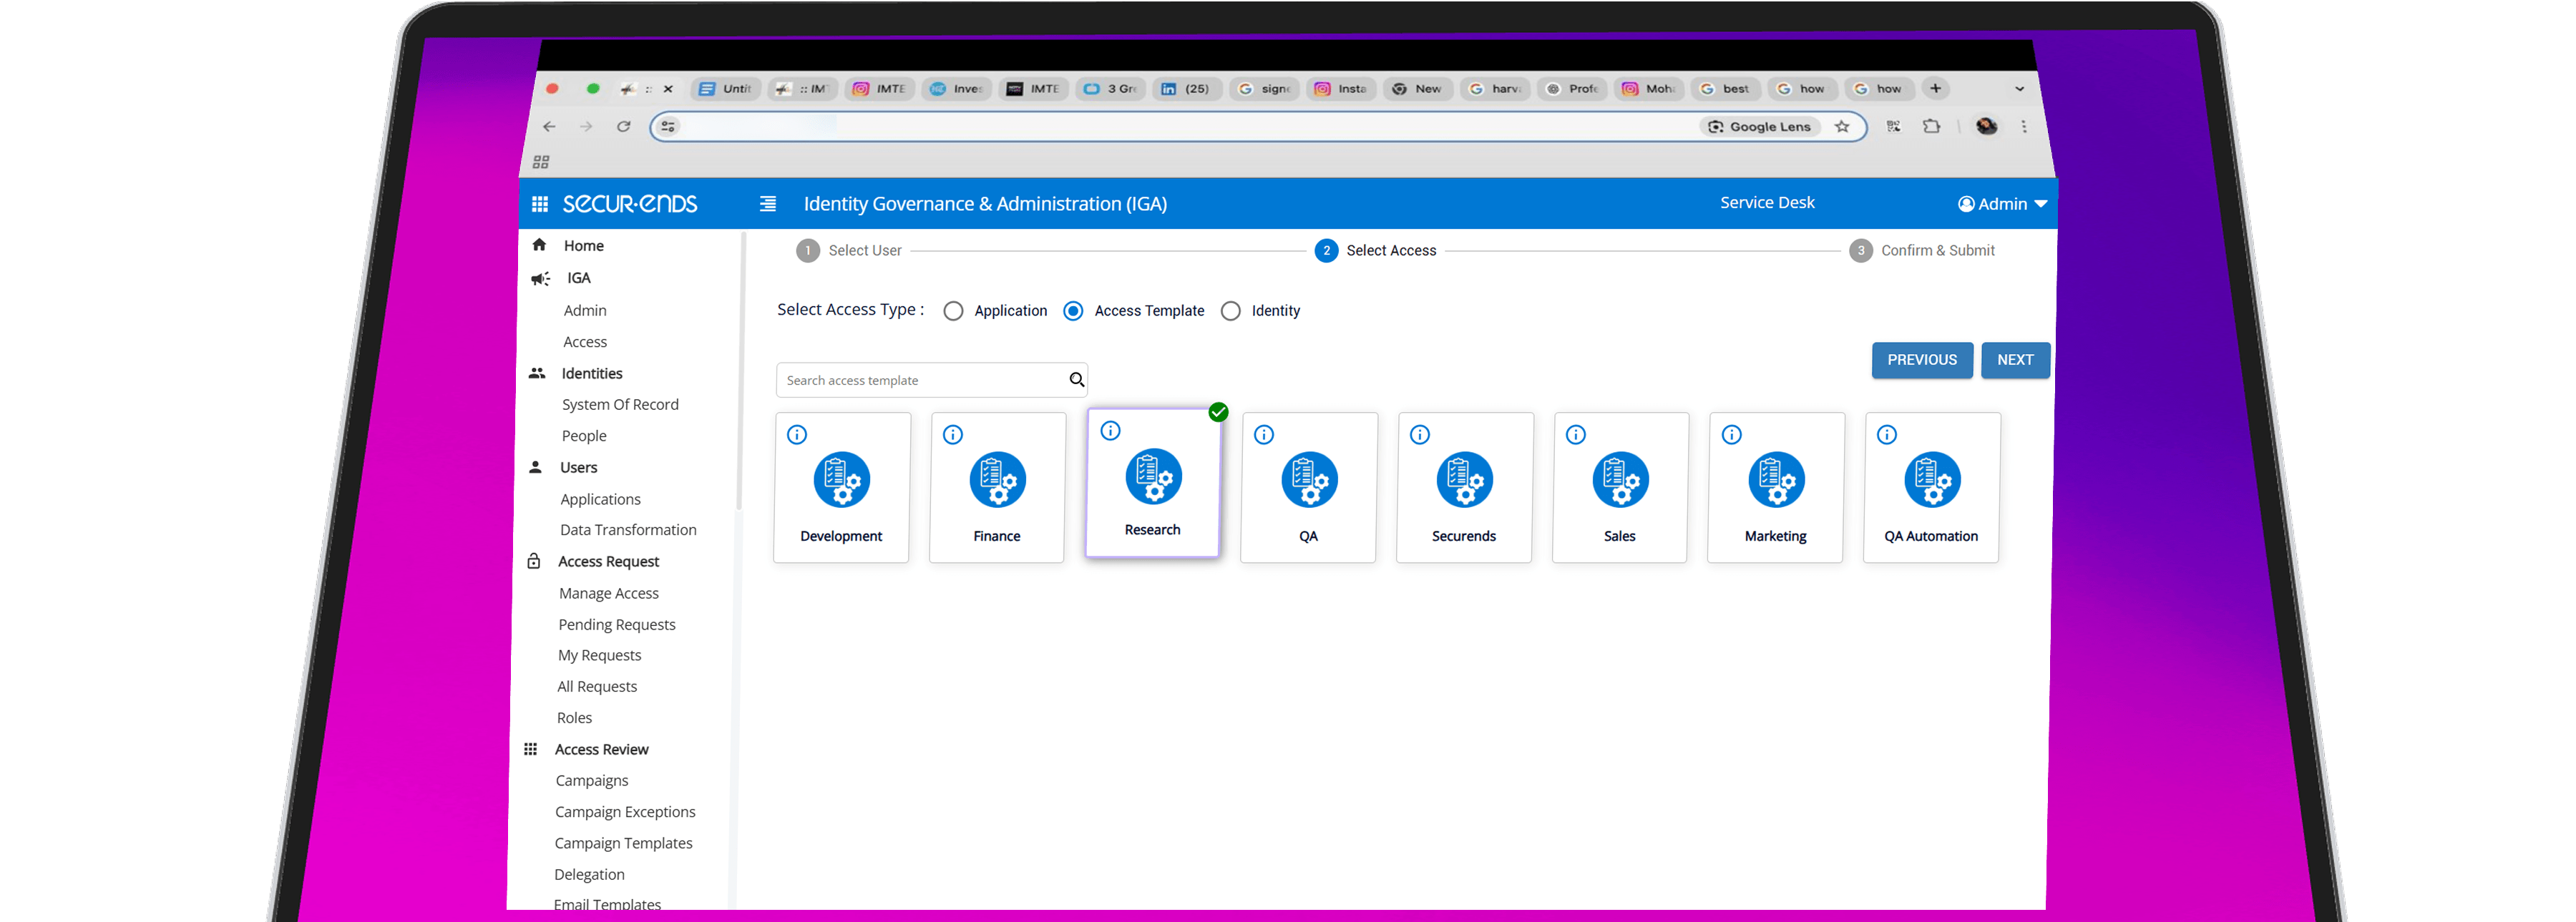
Task: Deselect the Research template checkmark
Action: click(x=1218, y=412)
